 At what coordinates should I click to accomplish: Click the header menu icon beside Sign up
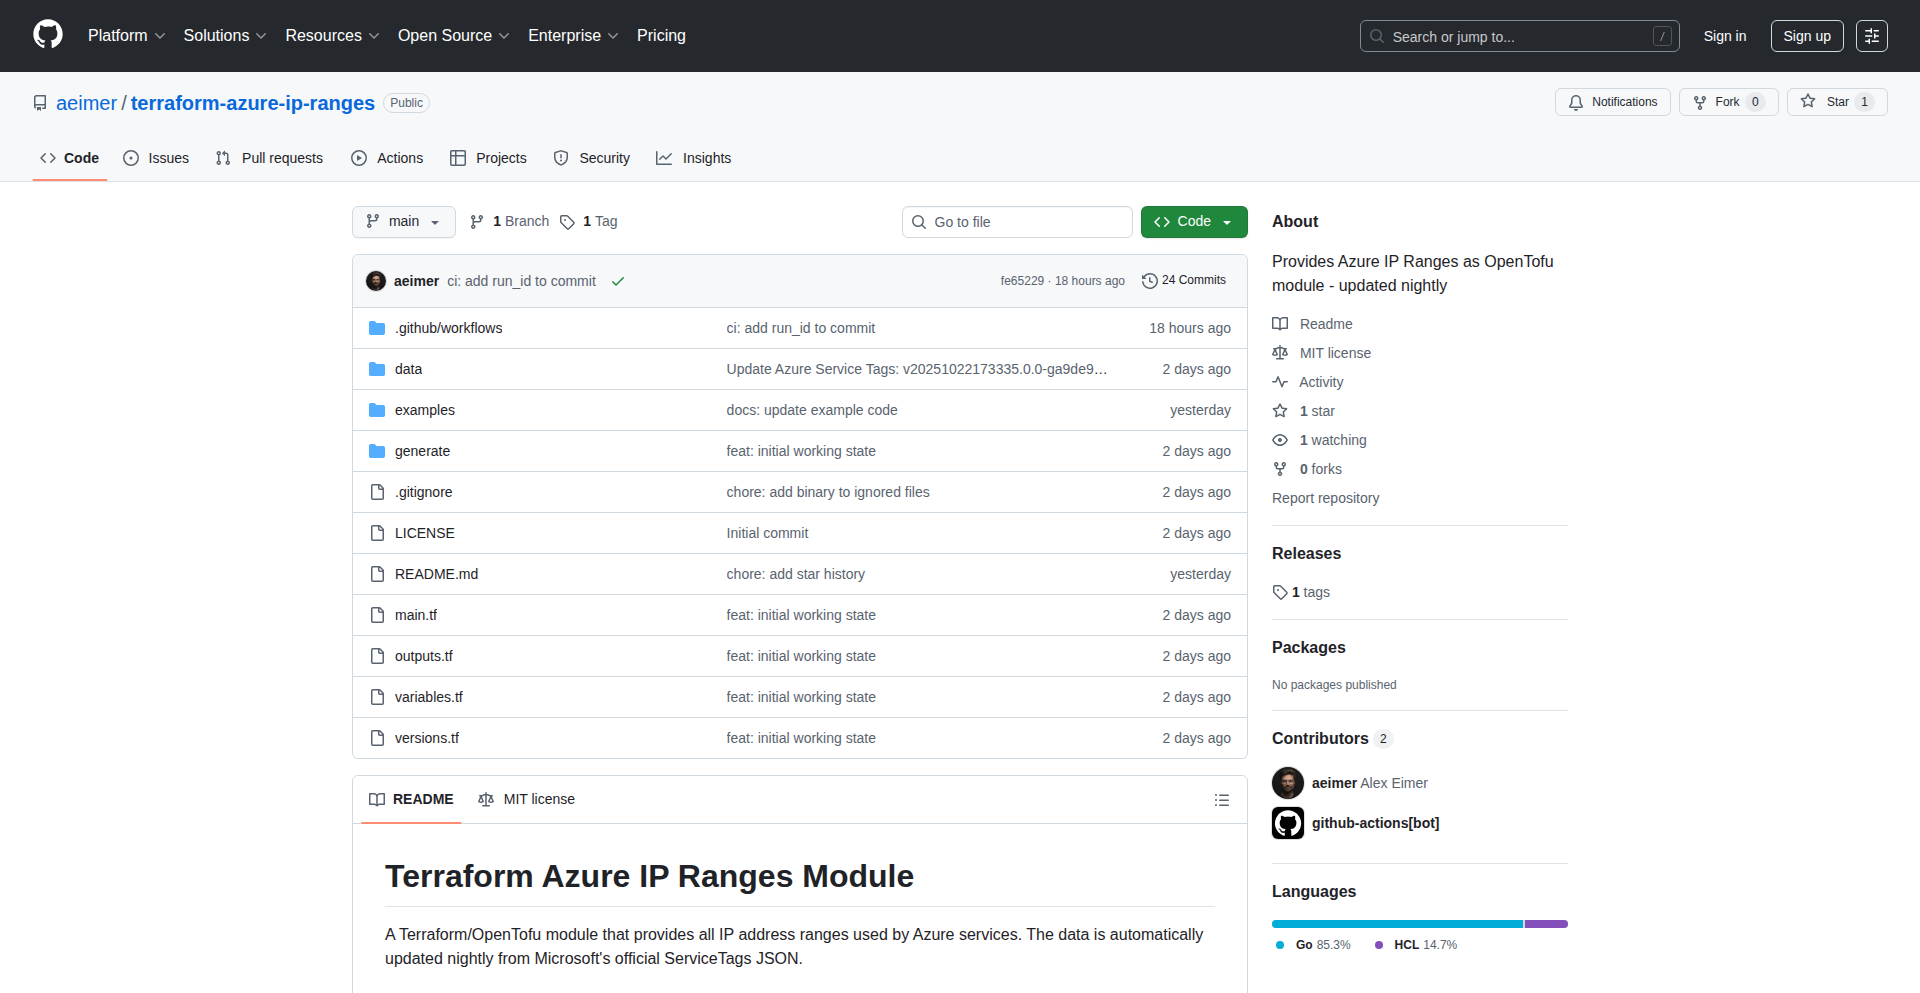pos(1871,36)
